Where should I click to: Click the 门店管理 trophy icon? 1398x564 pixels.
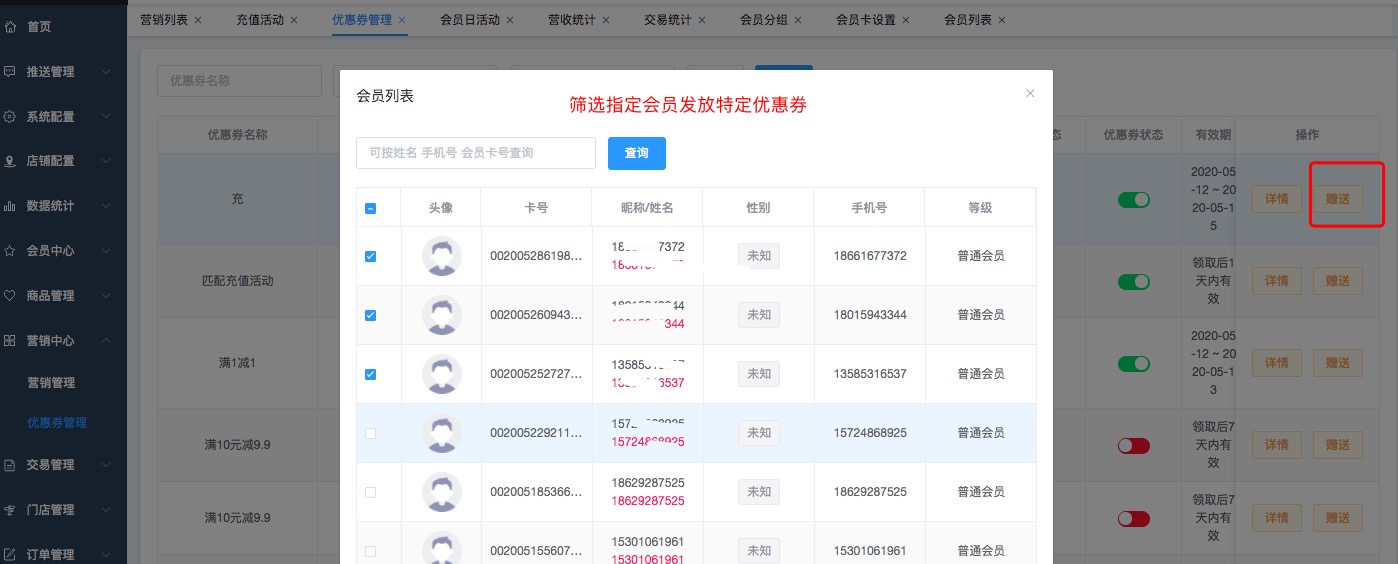click(11, 510)
